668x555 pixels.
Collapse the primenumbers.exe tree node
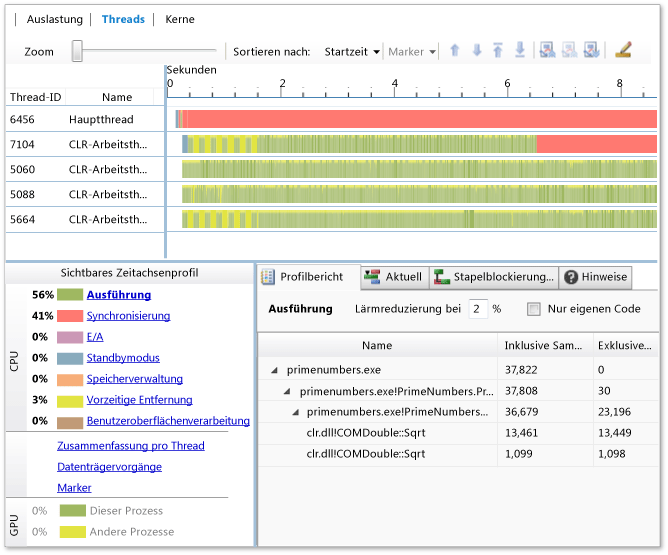(x=274, y=370)
